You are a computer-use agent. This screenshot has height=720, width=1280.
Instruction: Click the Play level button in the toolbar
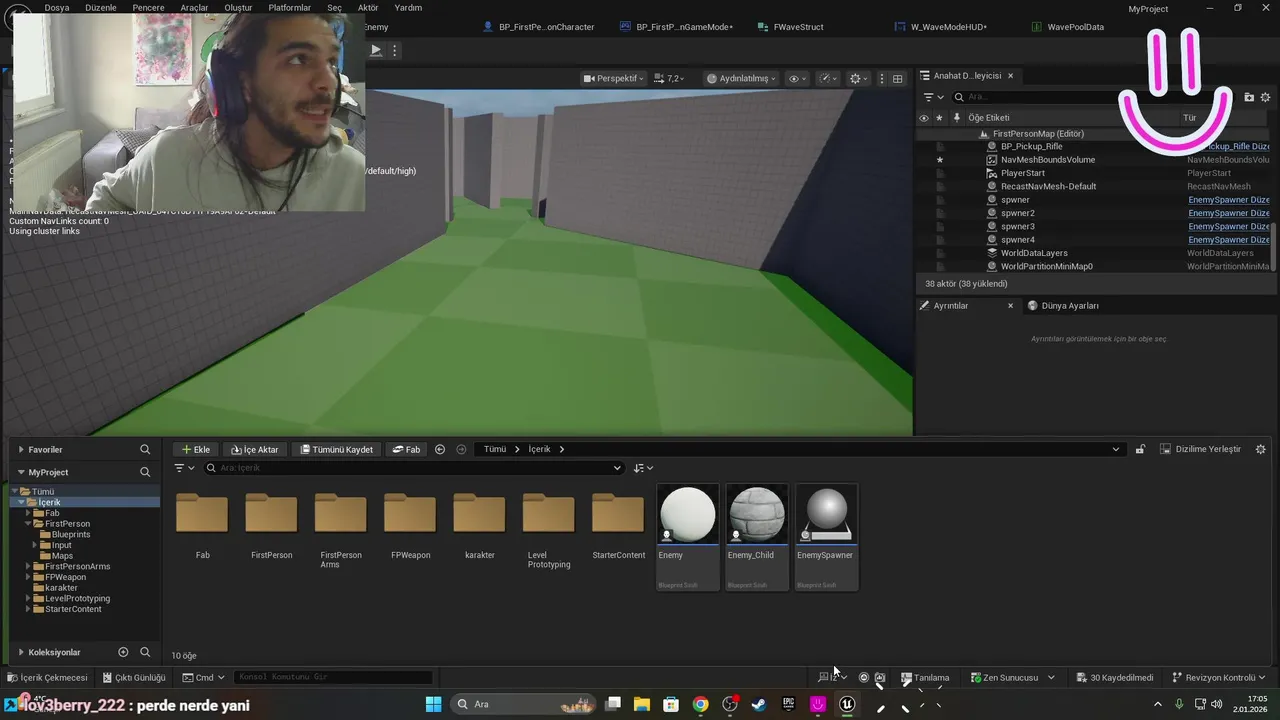tap(376, 50)
